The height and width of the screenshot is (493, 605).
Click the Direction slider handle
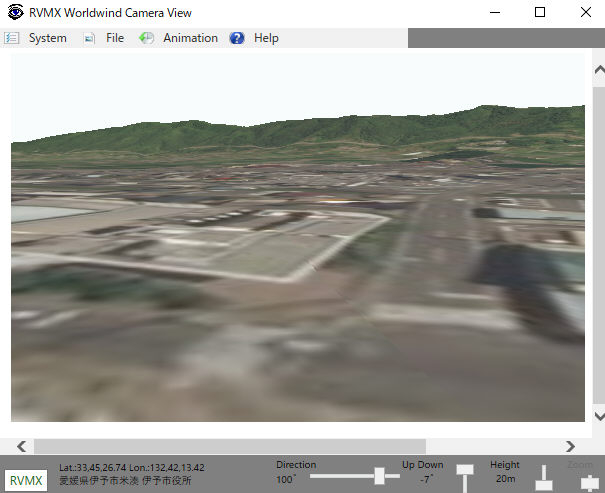click(379, 476)
